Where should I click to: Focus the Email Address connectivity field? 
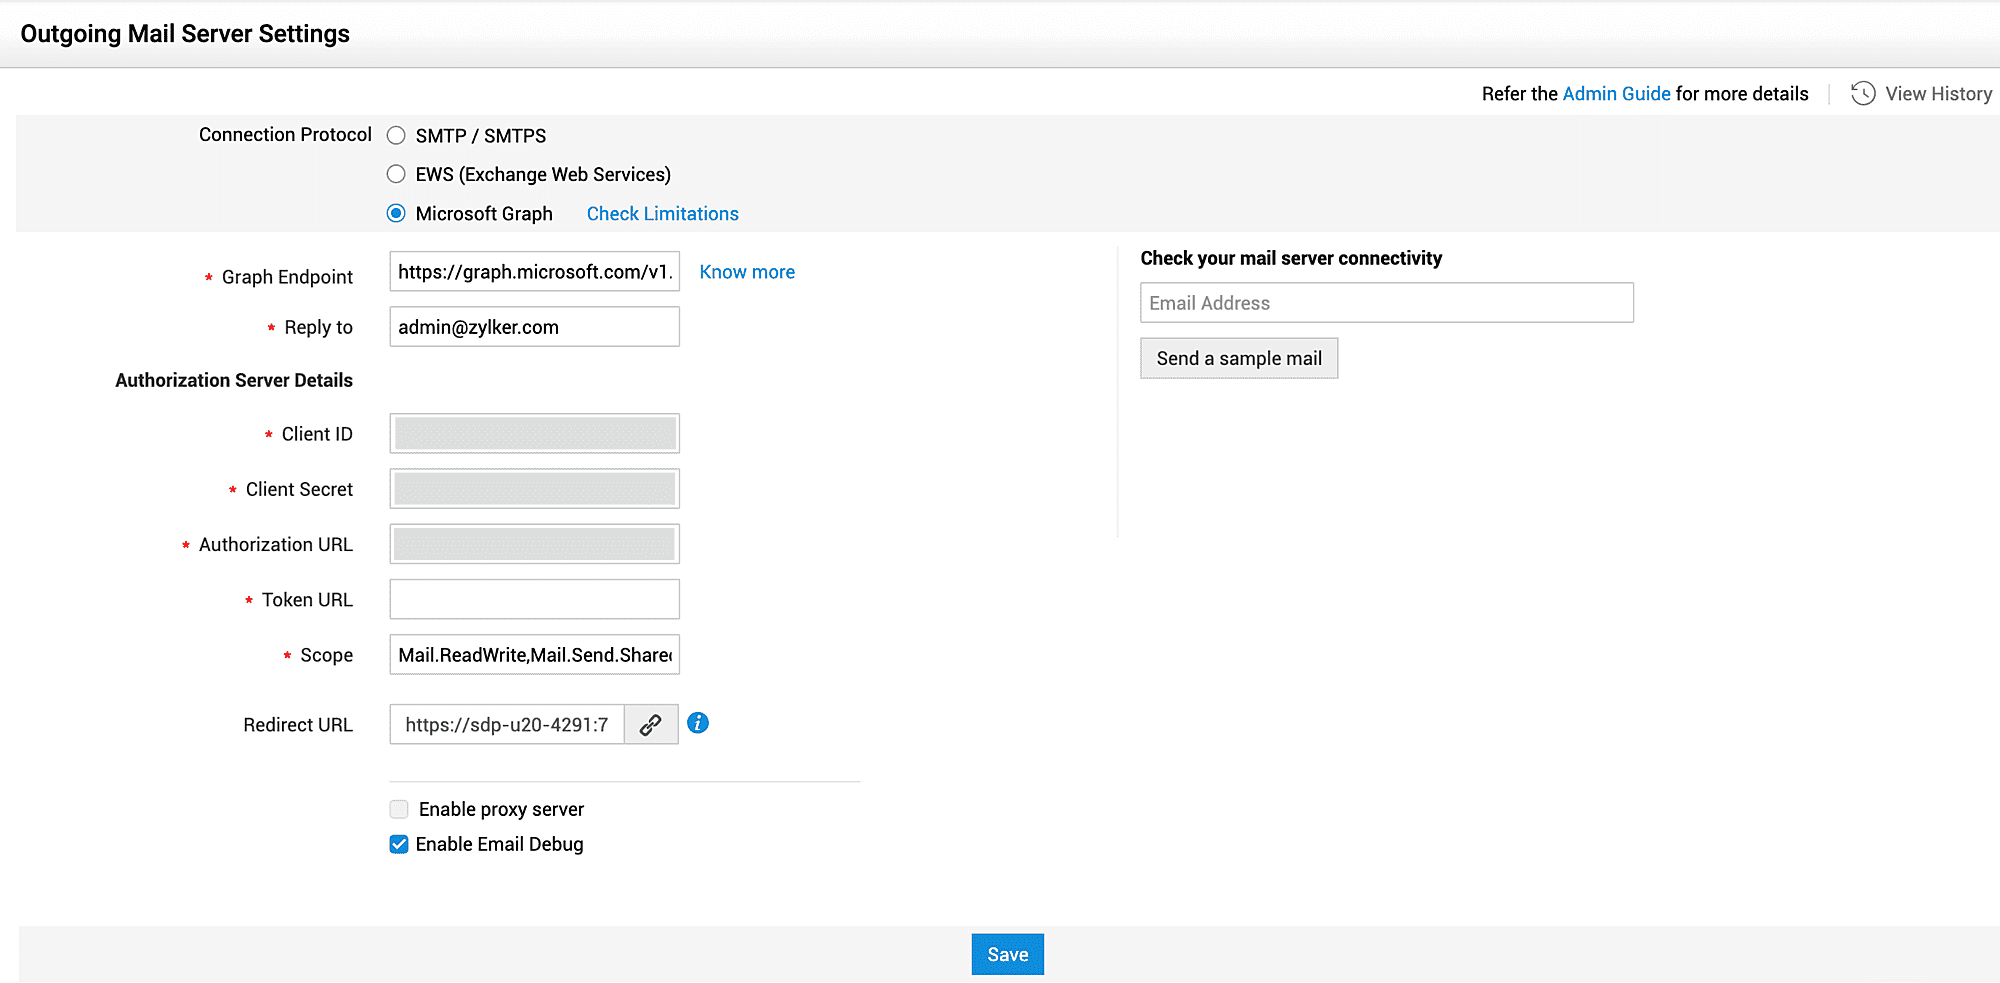[x=1386, y=303]
